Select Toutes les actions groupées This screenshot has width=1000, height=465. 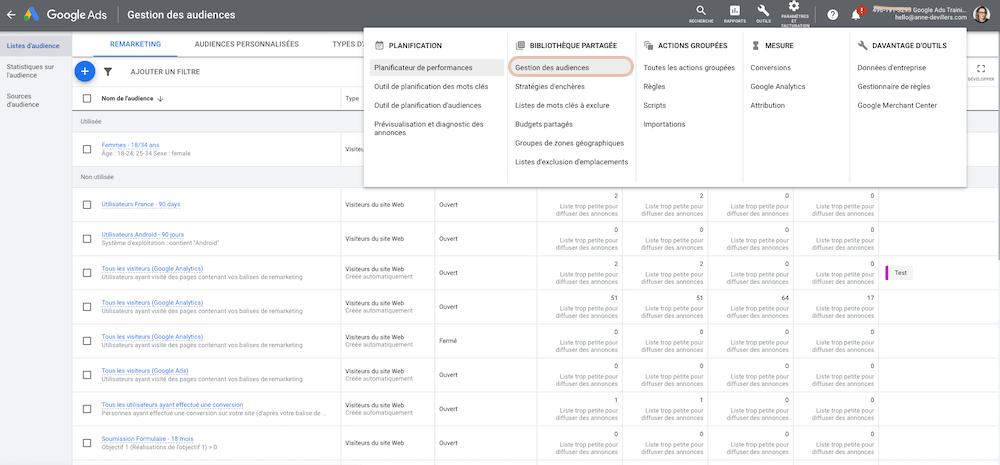(x=689, y=68)
